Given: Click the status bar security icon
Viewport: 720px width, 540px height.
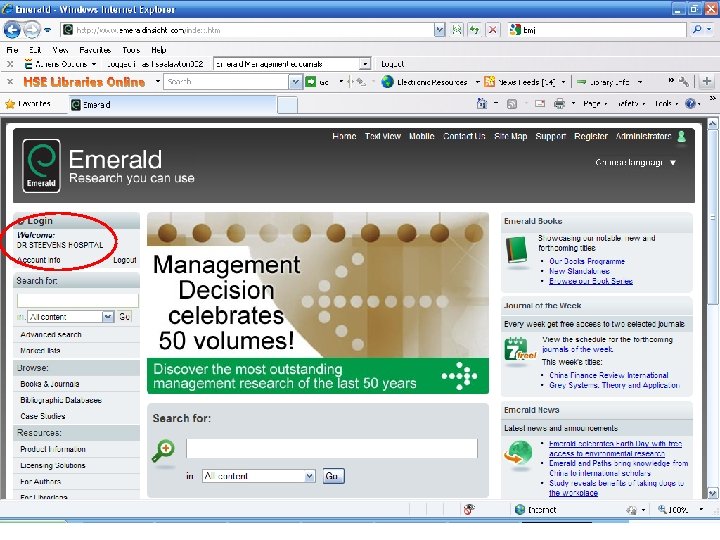Looking at the screenshot, I should (468, 509).
